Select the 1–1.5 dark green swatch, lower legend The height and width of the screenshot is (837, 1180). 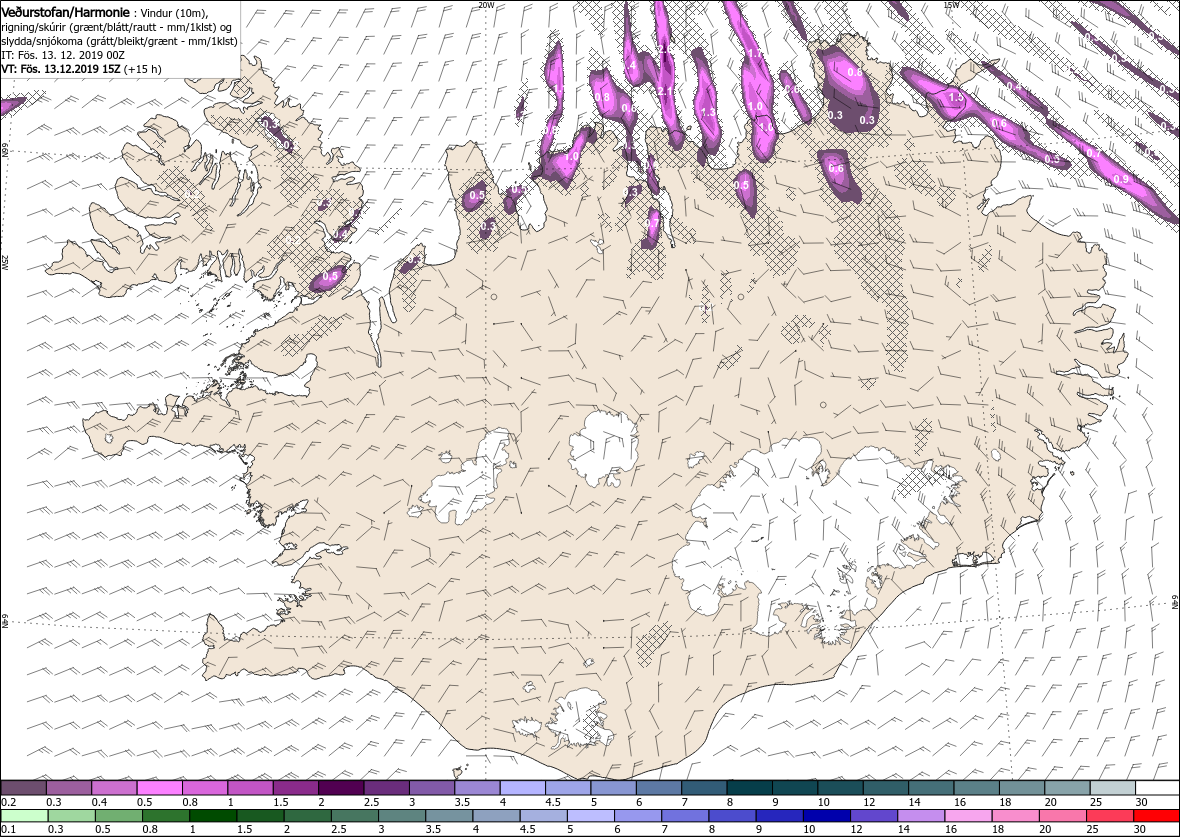pos(212,817)
